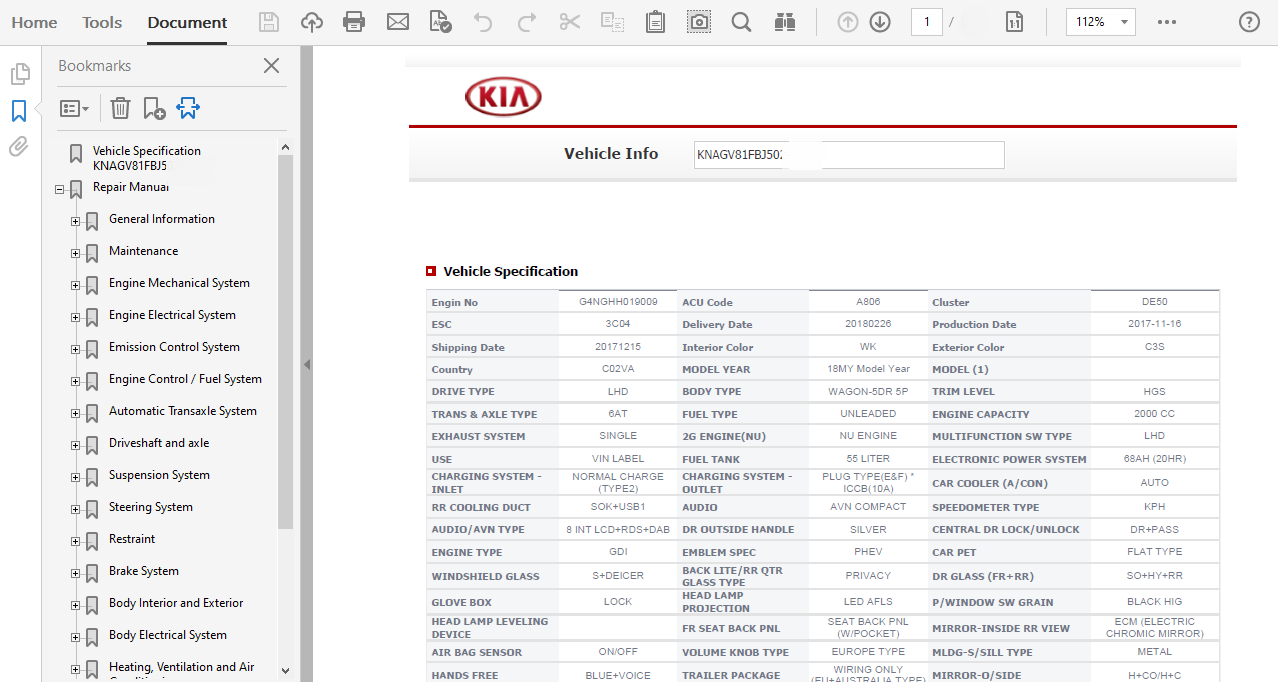The image size is (1278, 682).
Task: Switch to the Home tab
Action: (x=34, y=22)
